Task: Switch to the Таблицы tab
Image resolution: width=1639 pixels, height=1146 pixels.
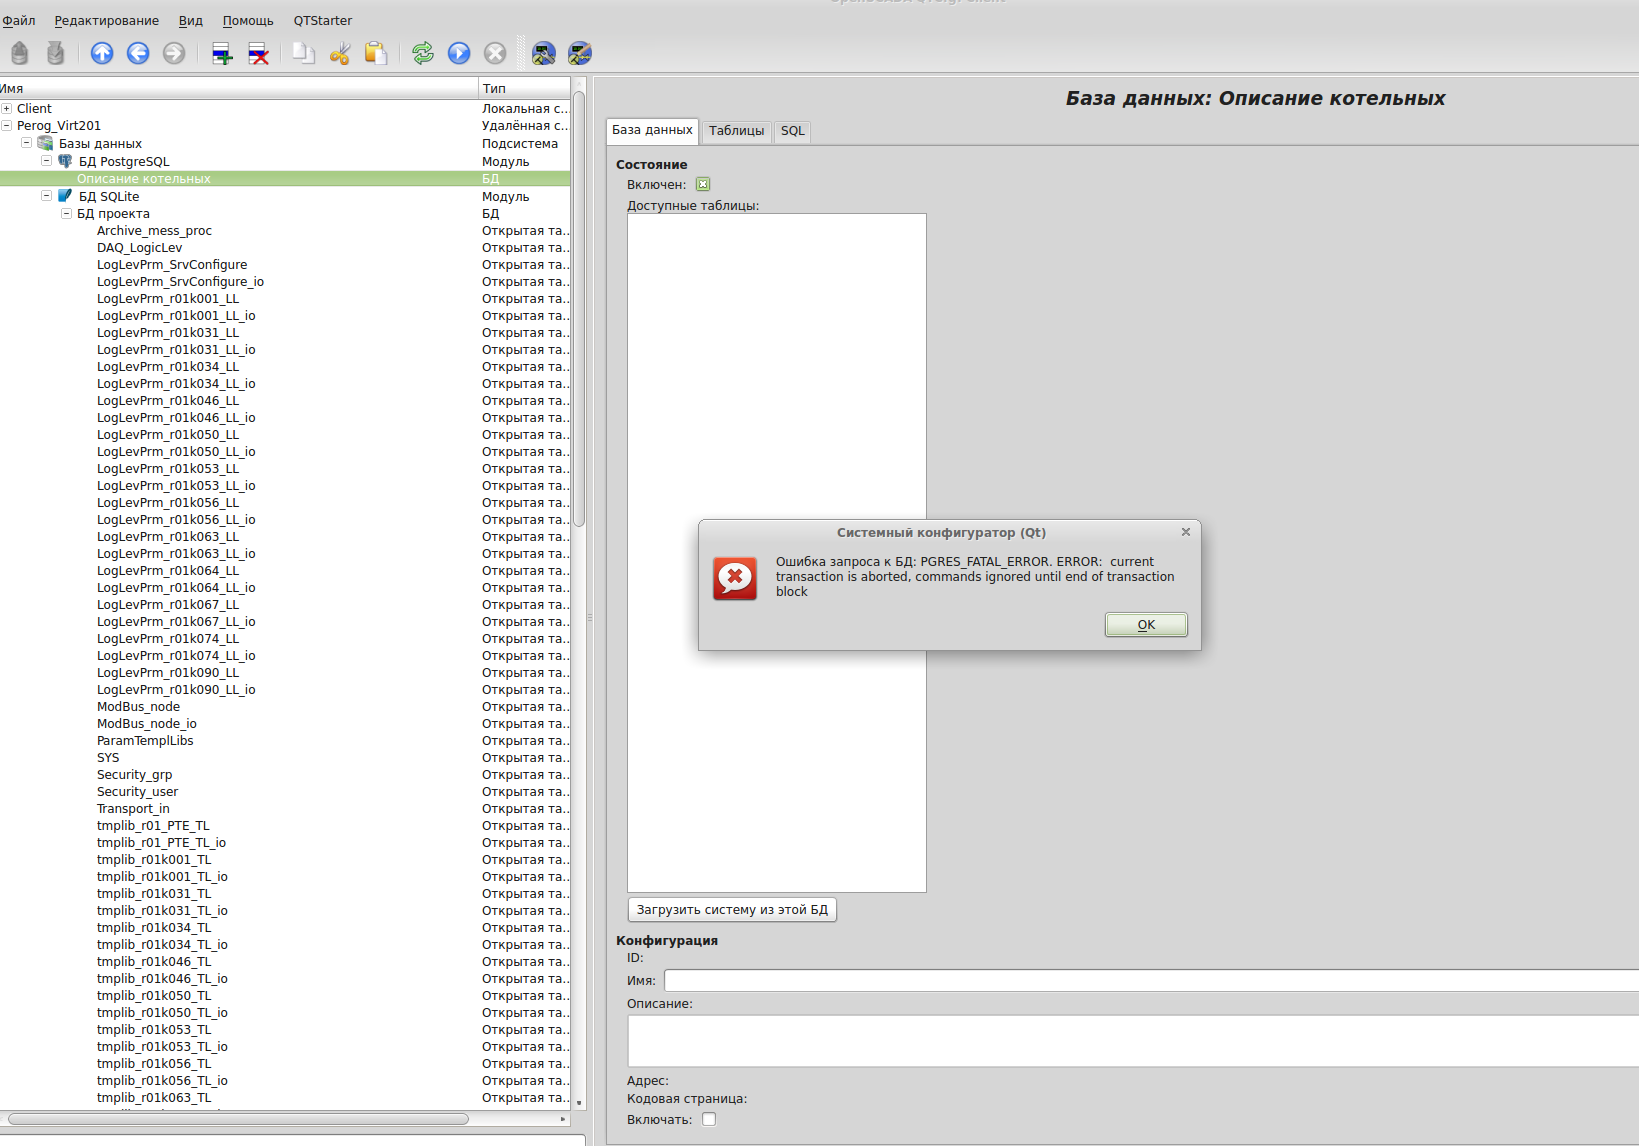Action: [x=736, y=131]
